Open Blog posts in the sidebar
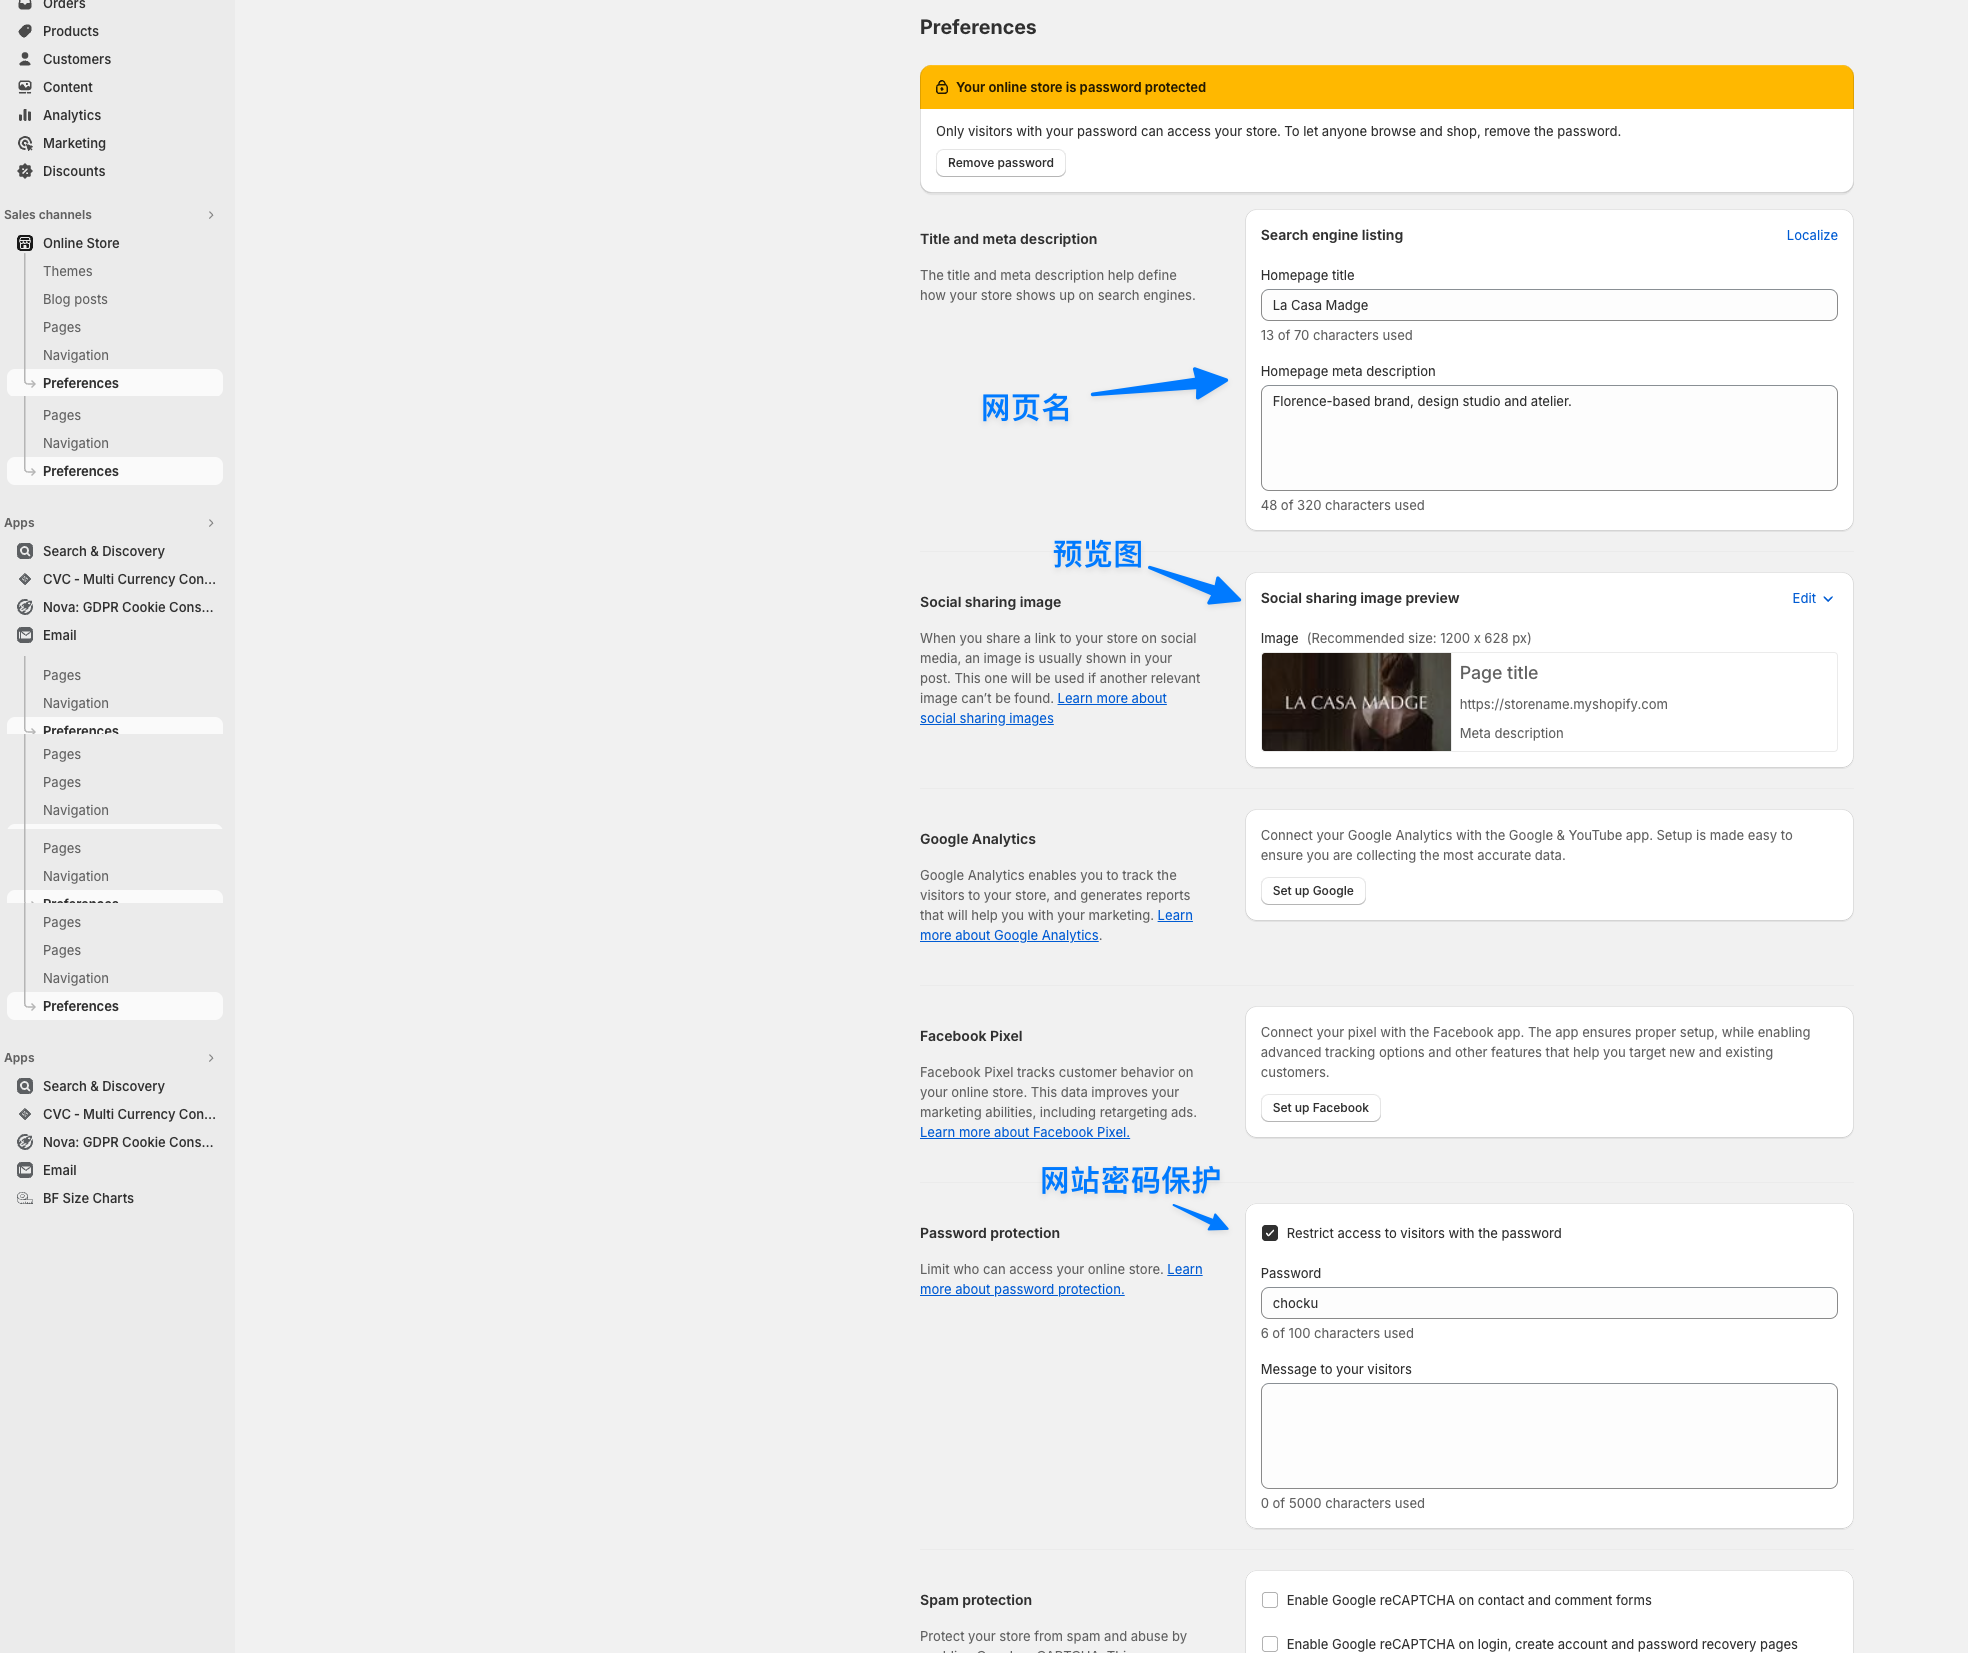 click(75, 299)
